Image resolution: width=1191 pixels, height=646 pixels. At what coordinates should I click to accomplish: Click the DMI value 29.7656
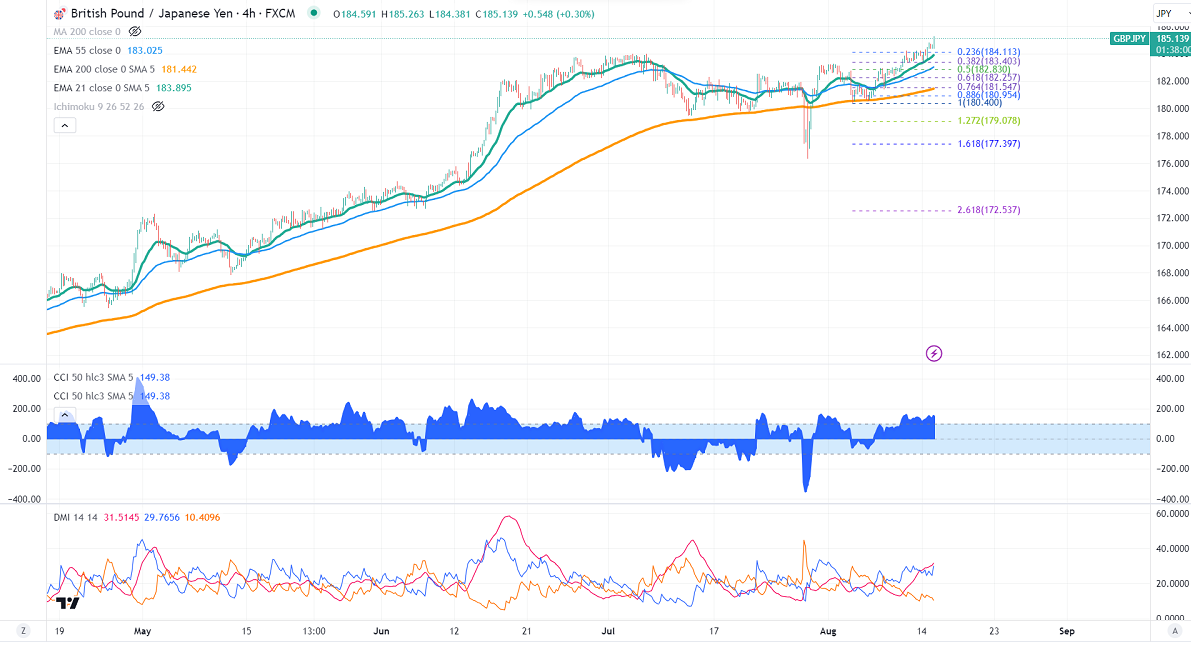point(162,518)
